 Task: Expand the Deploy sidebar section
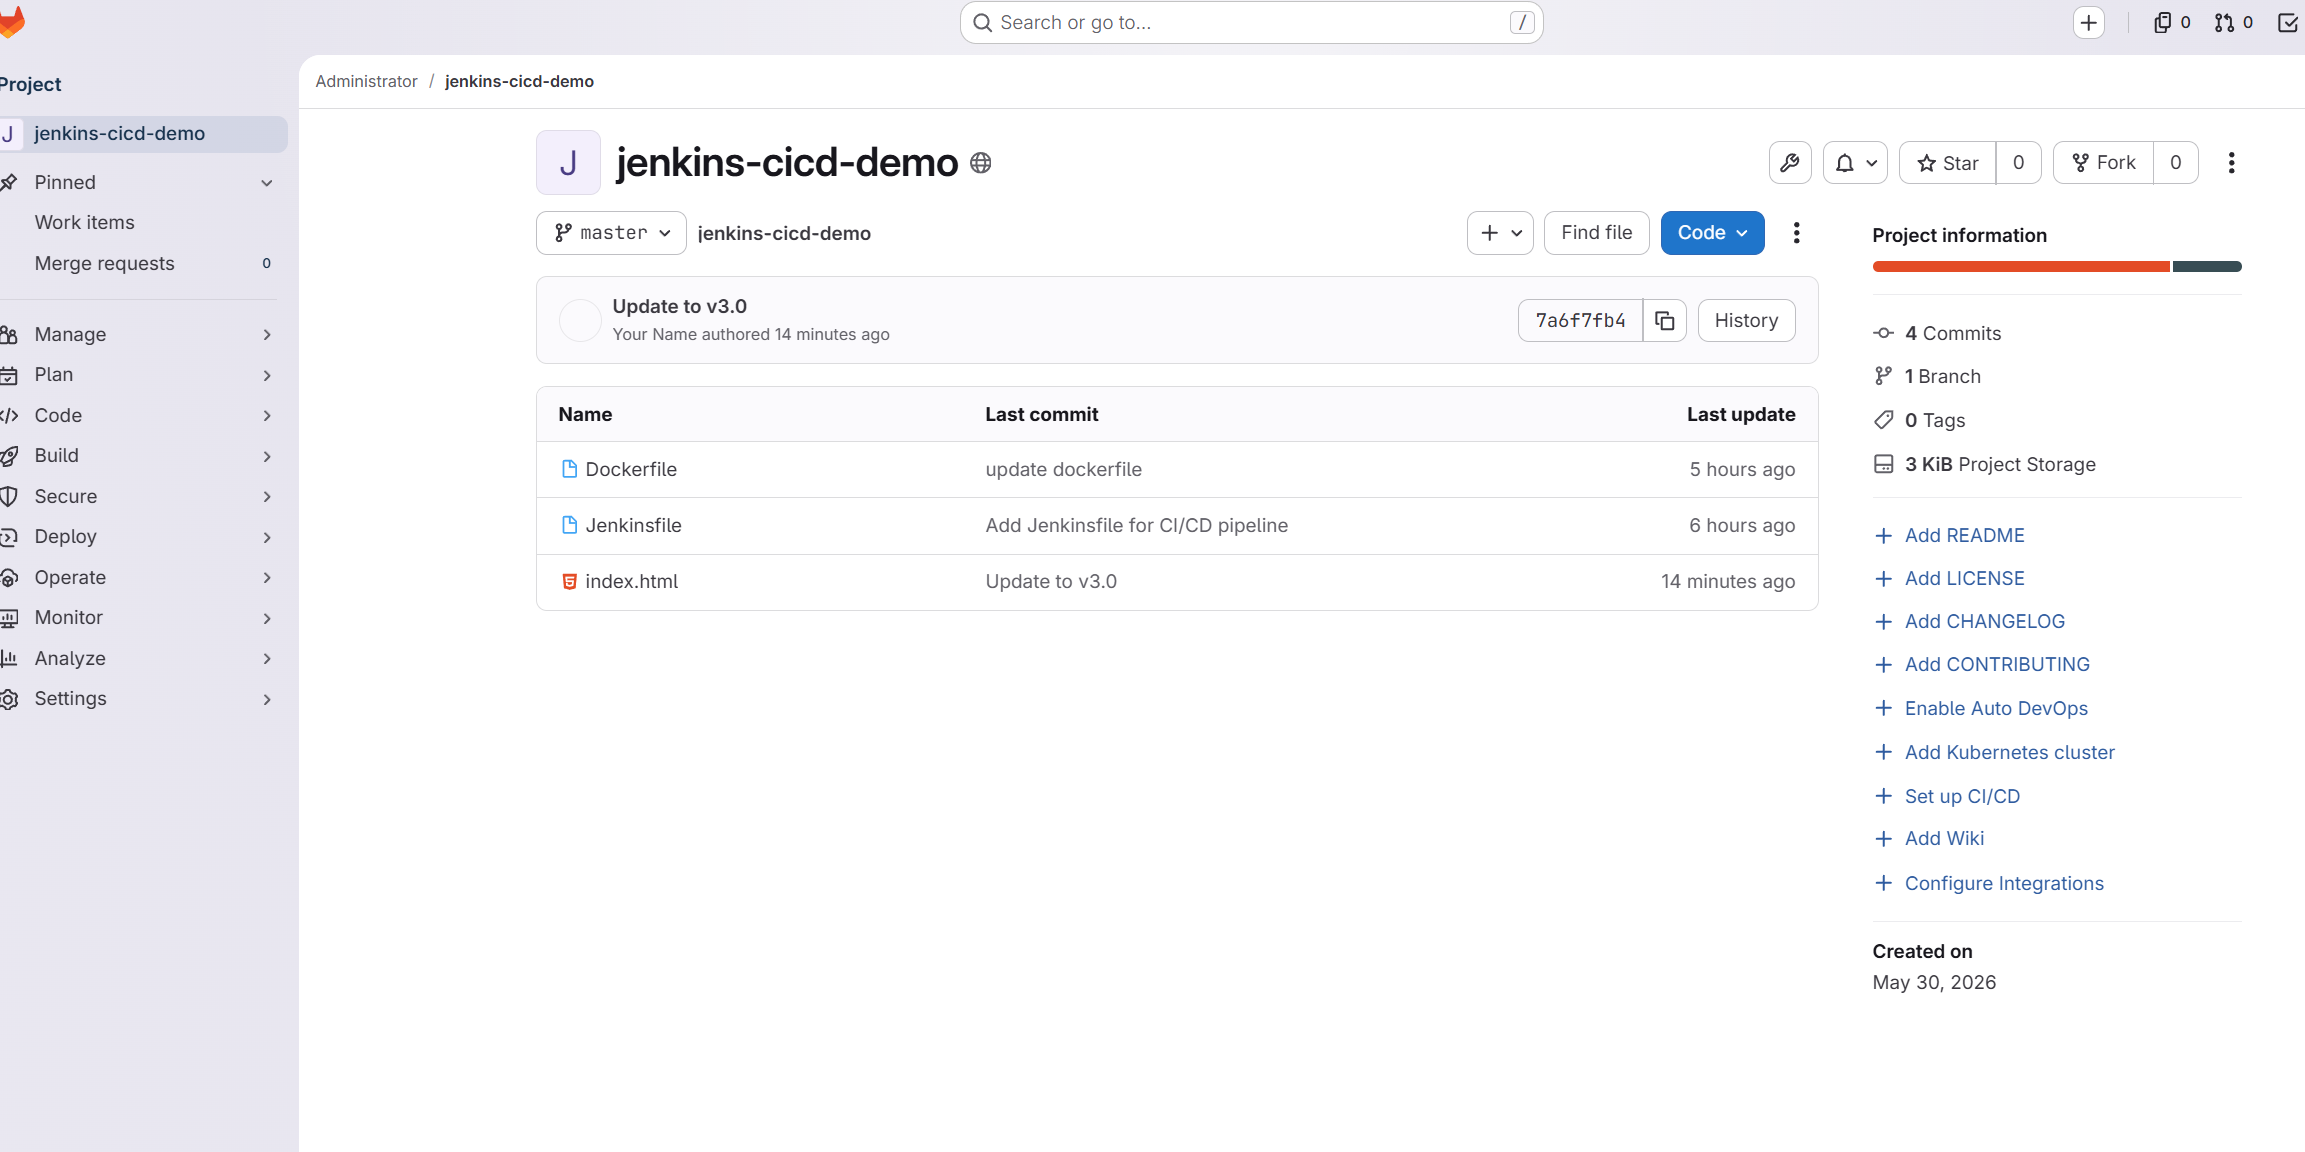tap(138, 537)
